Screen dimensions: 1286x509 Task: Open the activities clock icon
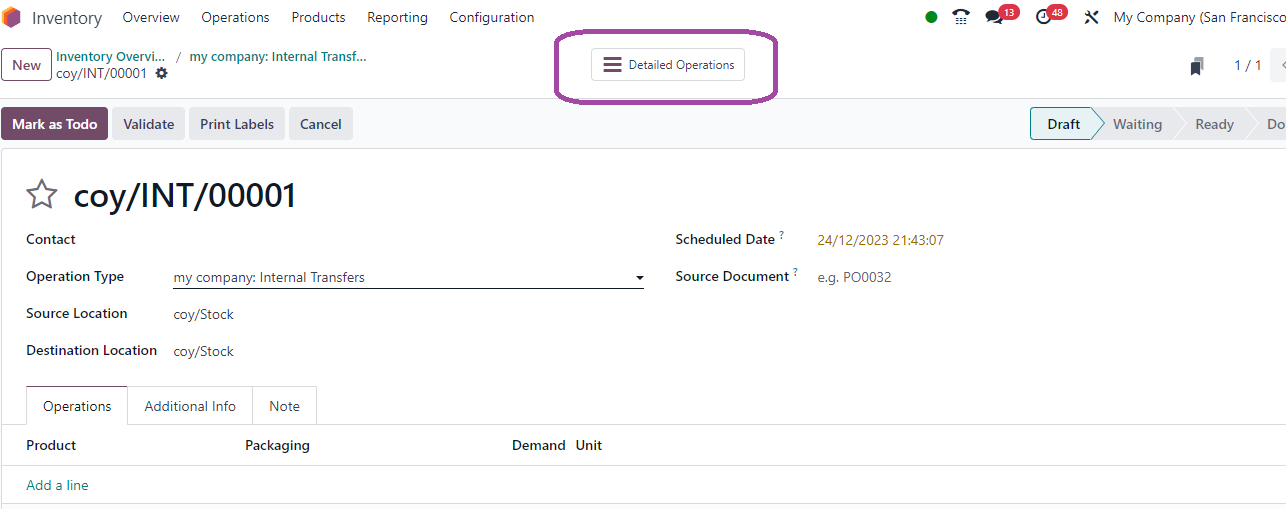tap(1043, 17)
